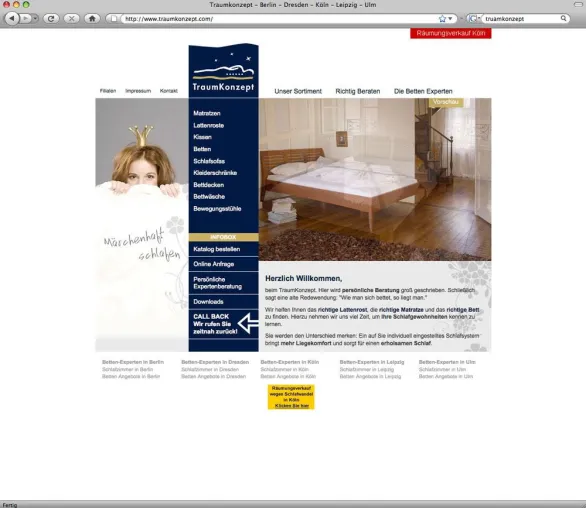Image resolution: width=586 pixels, height=508 pixels.
Task: Click the white CALL BACK arrow icon
Action: pos(248,323)
